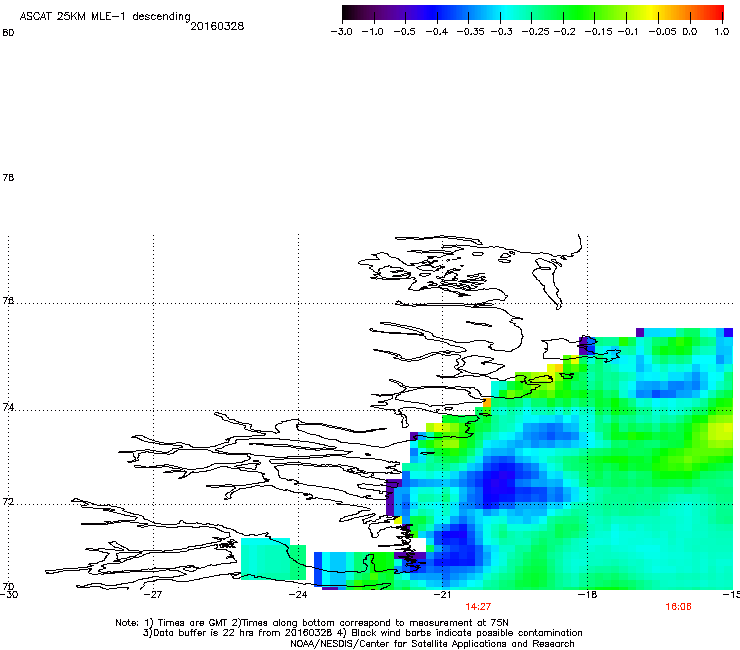The image size is (740, 650).
Task: Click the 20160328 date label
Action: tap(217, 26)
